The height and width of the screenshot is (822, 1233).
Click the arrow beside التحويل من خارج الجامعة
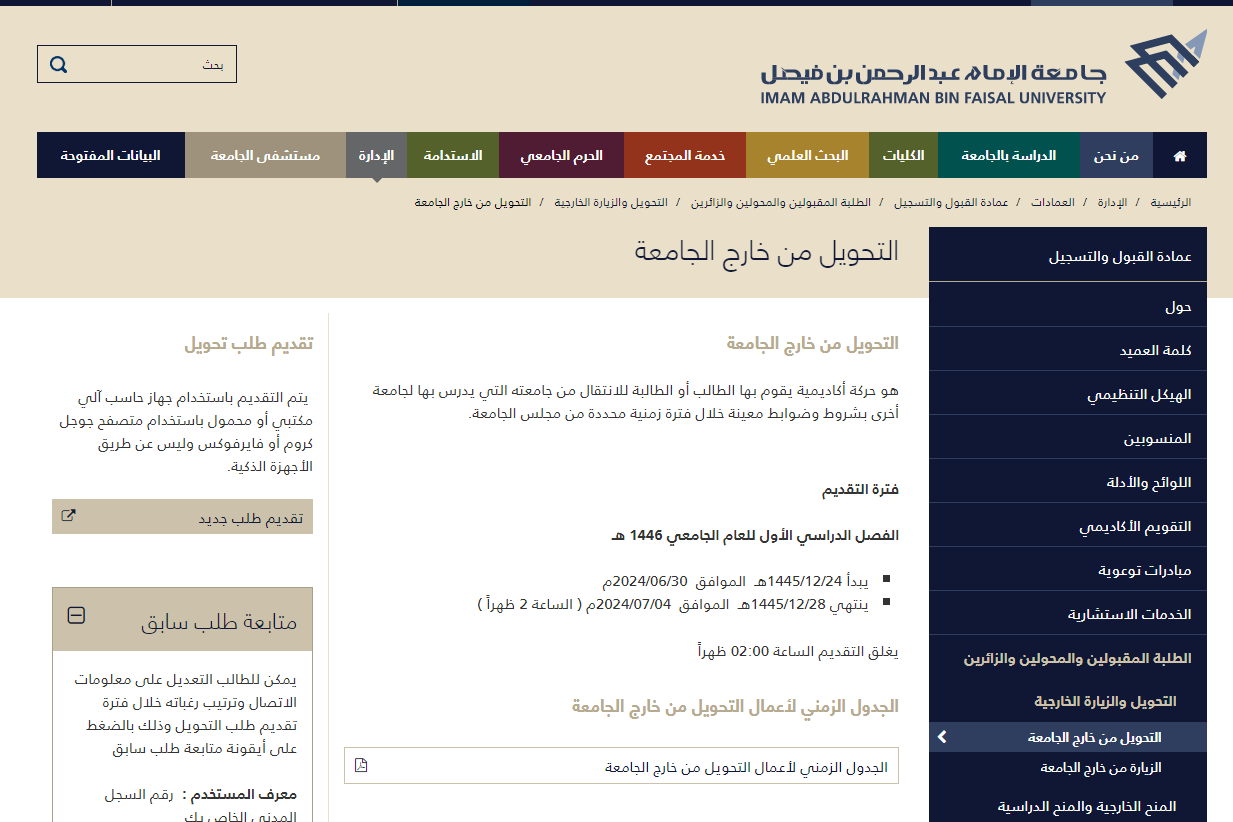coord(941,738)
